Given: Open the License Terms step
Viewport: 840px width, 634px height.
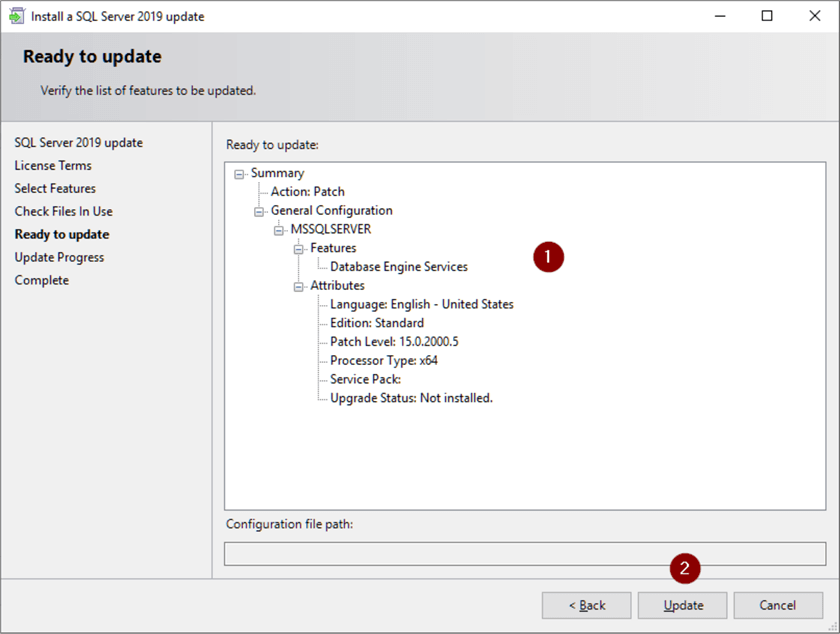Looking at the screenshot, I should pyautogui.click(x=53, y=166).
